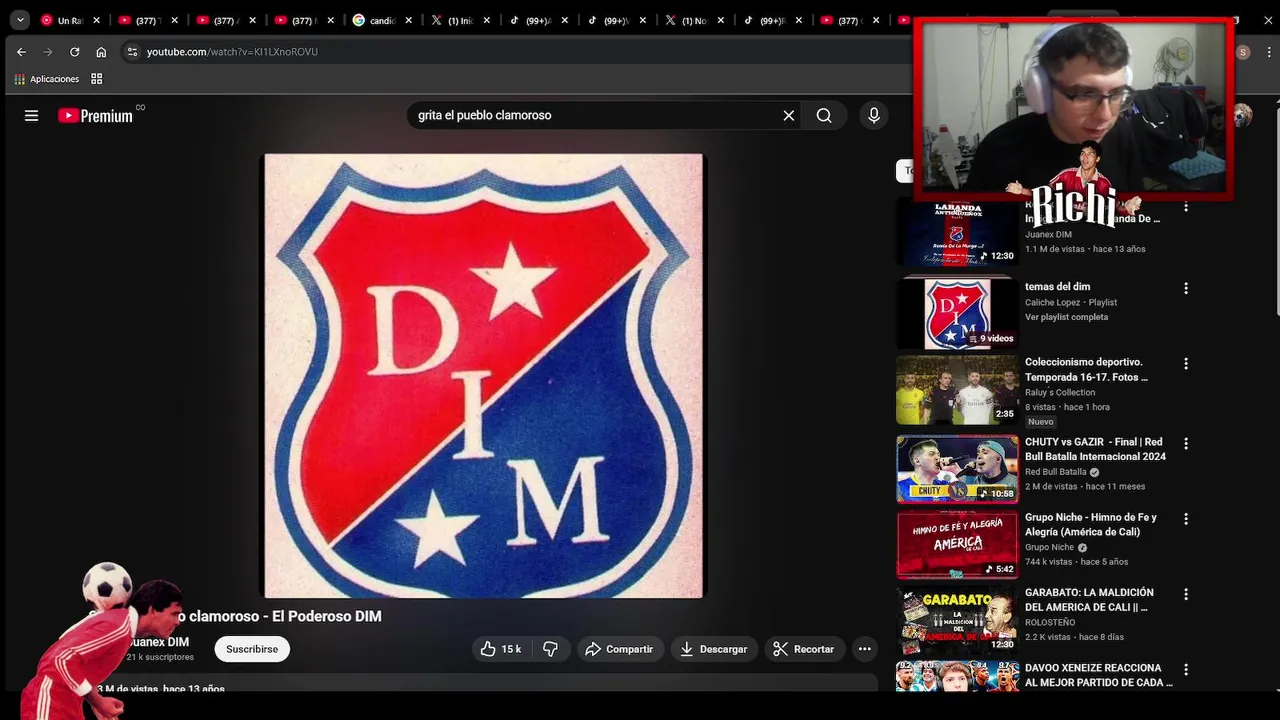
Task: Click the 'Raluy s Collection' channel name
Action: point(1060,393)
